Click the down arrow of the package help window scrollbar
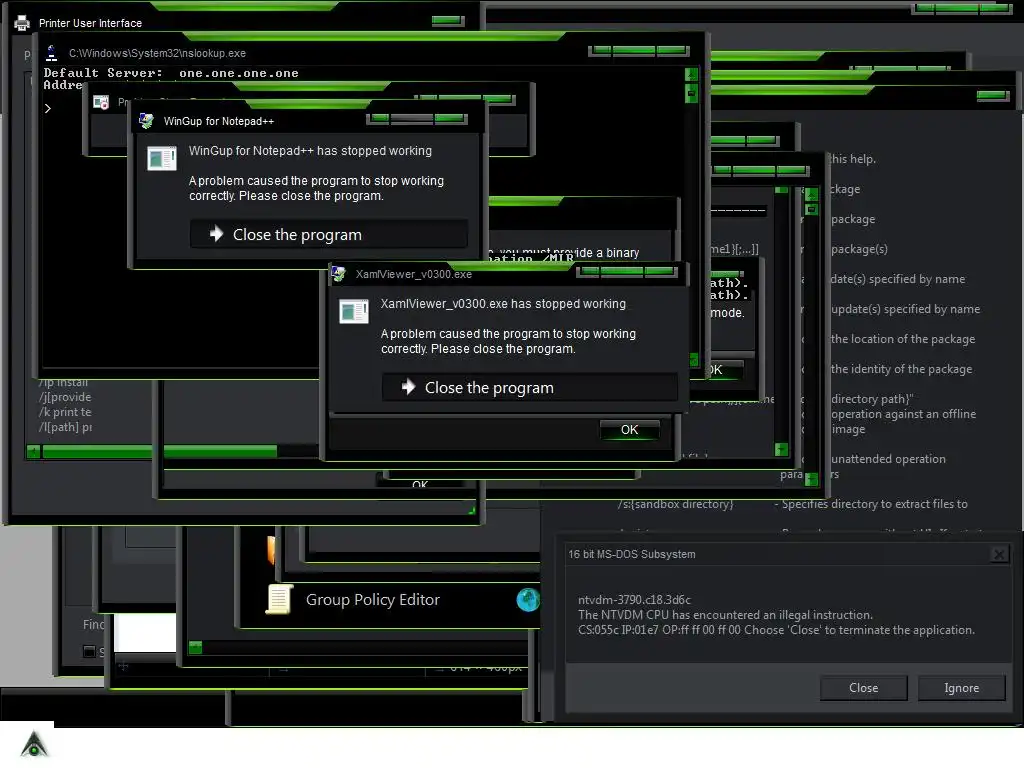Screen dimensions: 1024x768 point(811,479)
